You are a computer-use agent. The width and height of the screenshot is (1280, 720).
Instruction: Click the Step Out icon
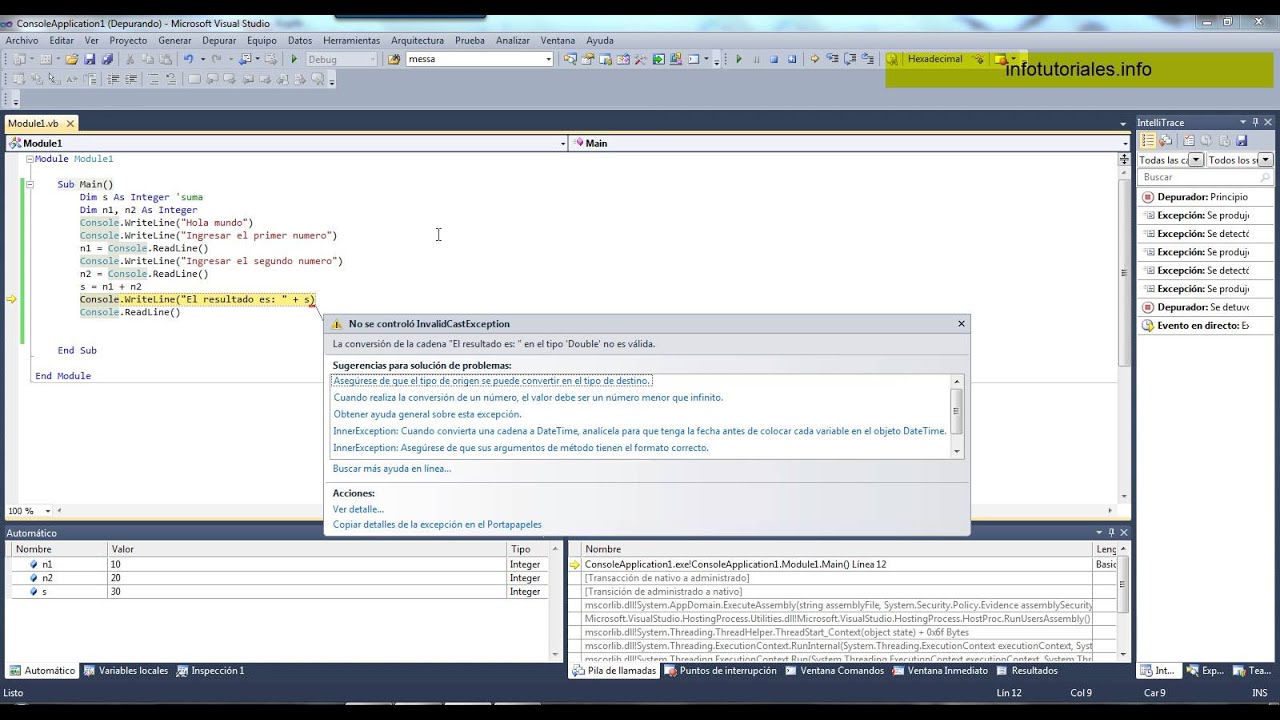(867, 59)
